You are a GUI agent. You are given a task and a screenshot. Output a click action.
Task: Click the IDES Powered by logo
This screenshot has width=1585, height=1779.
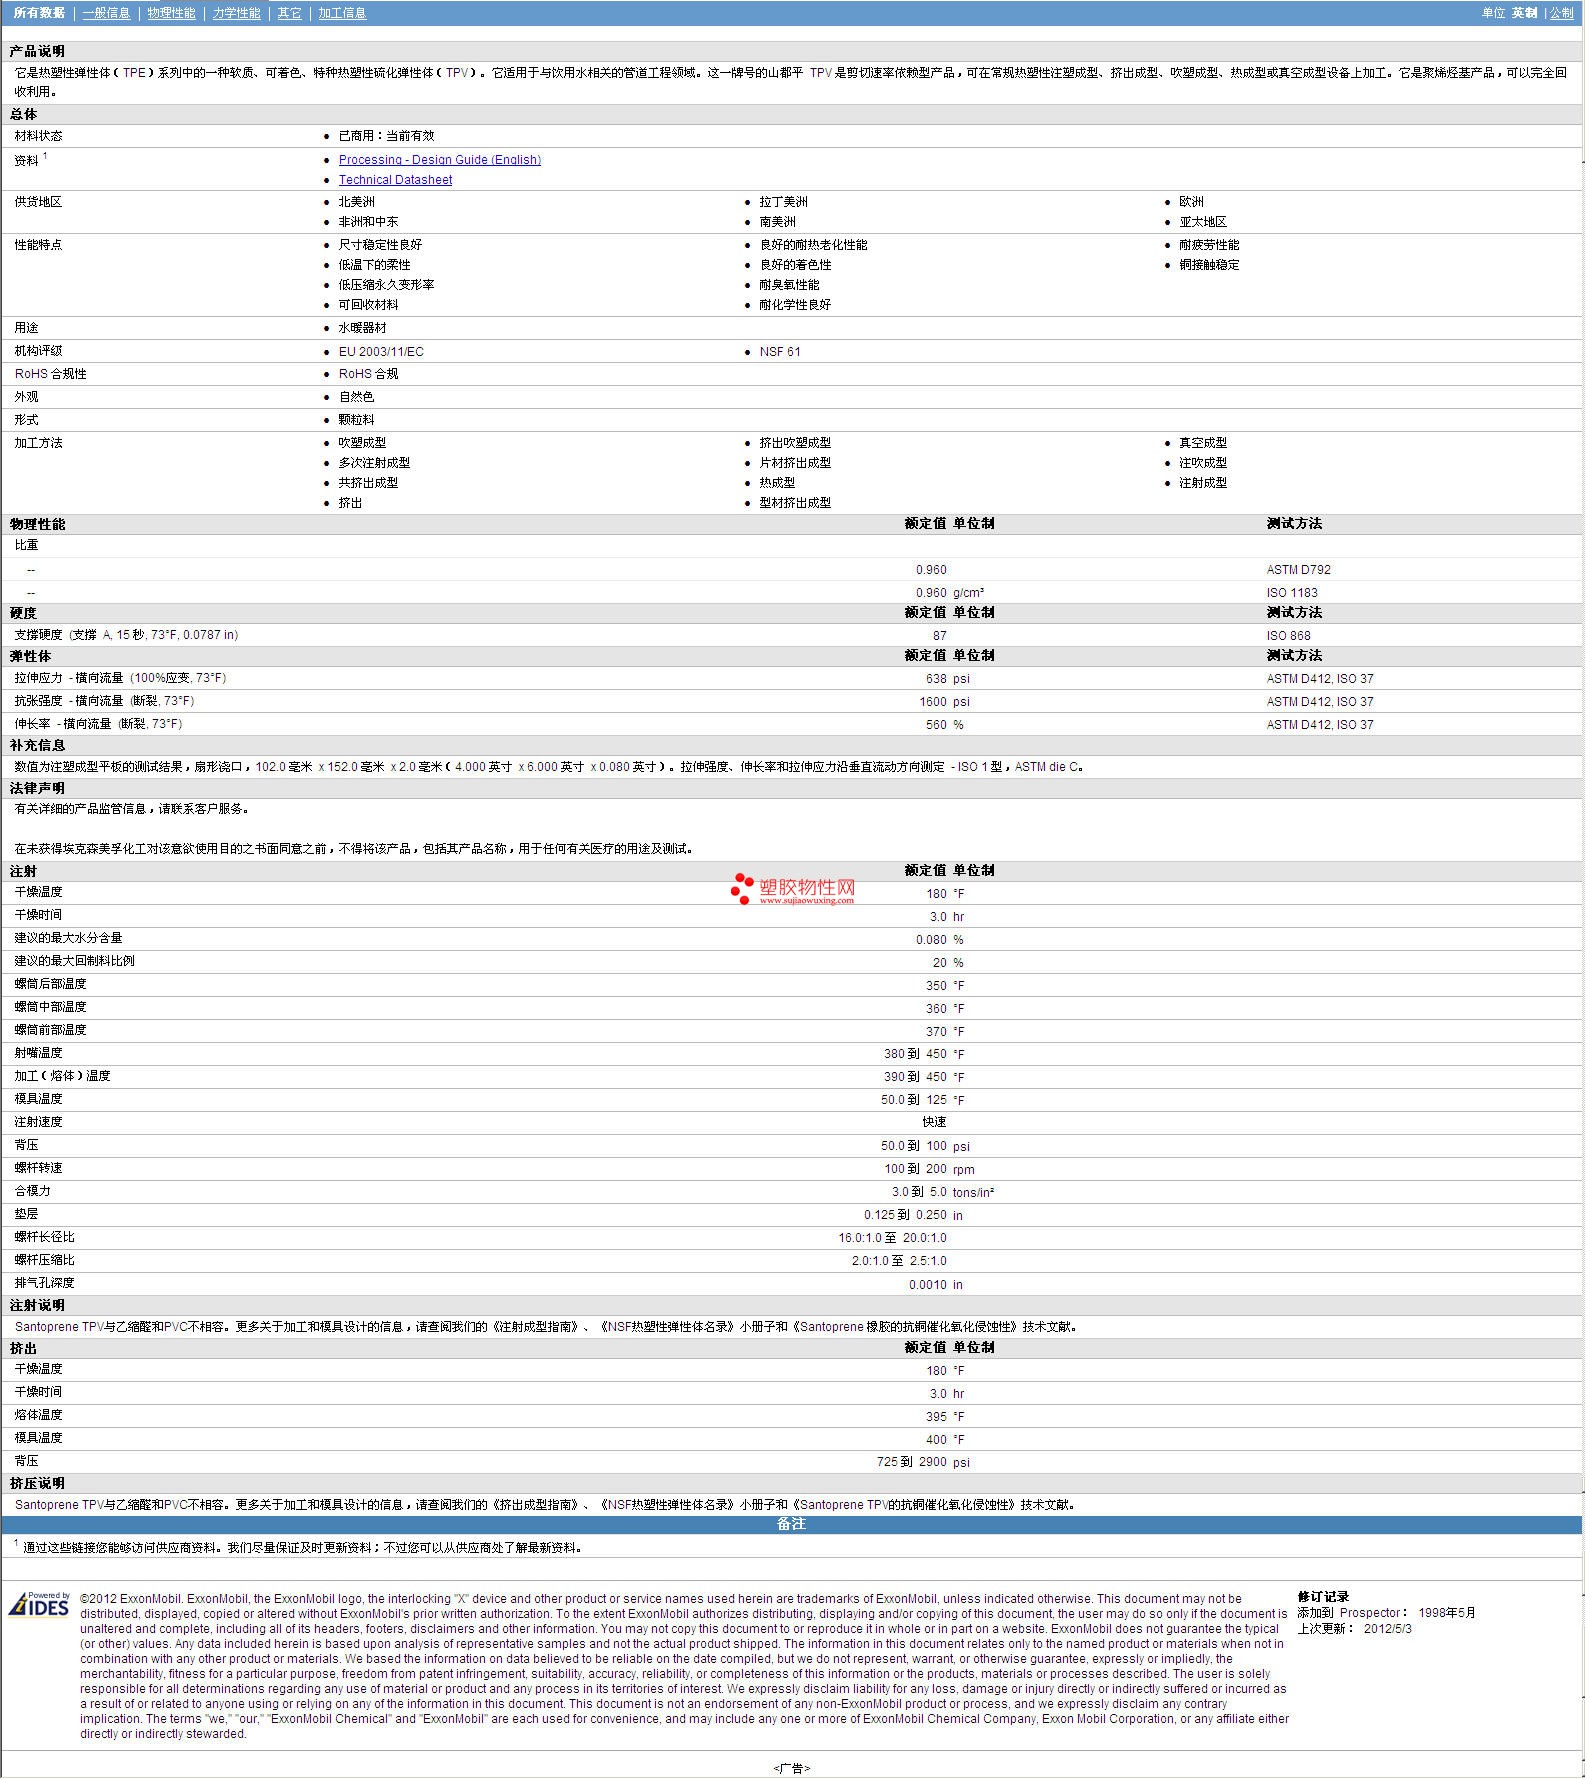tap(40, 1604)
